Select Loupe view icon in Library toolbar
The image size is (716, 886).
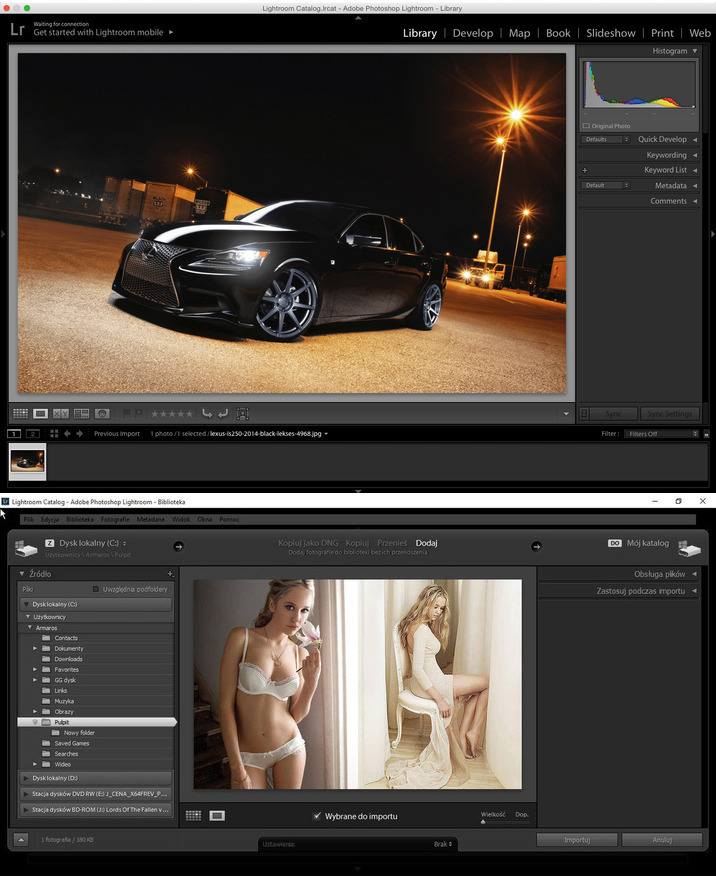40,413
